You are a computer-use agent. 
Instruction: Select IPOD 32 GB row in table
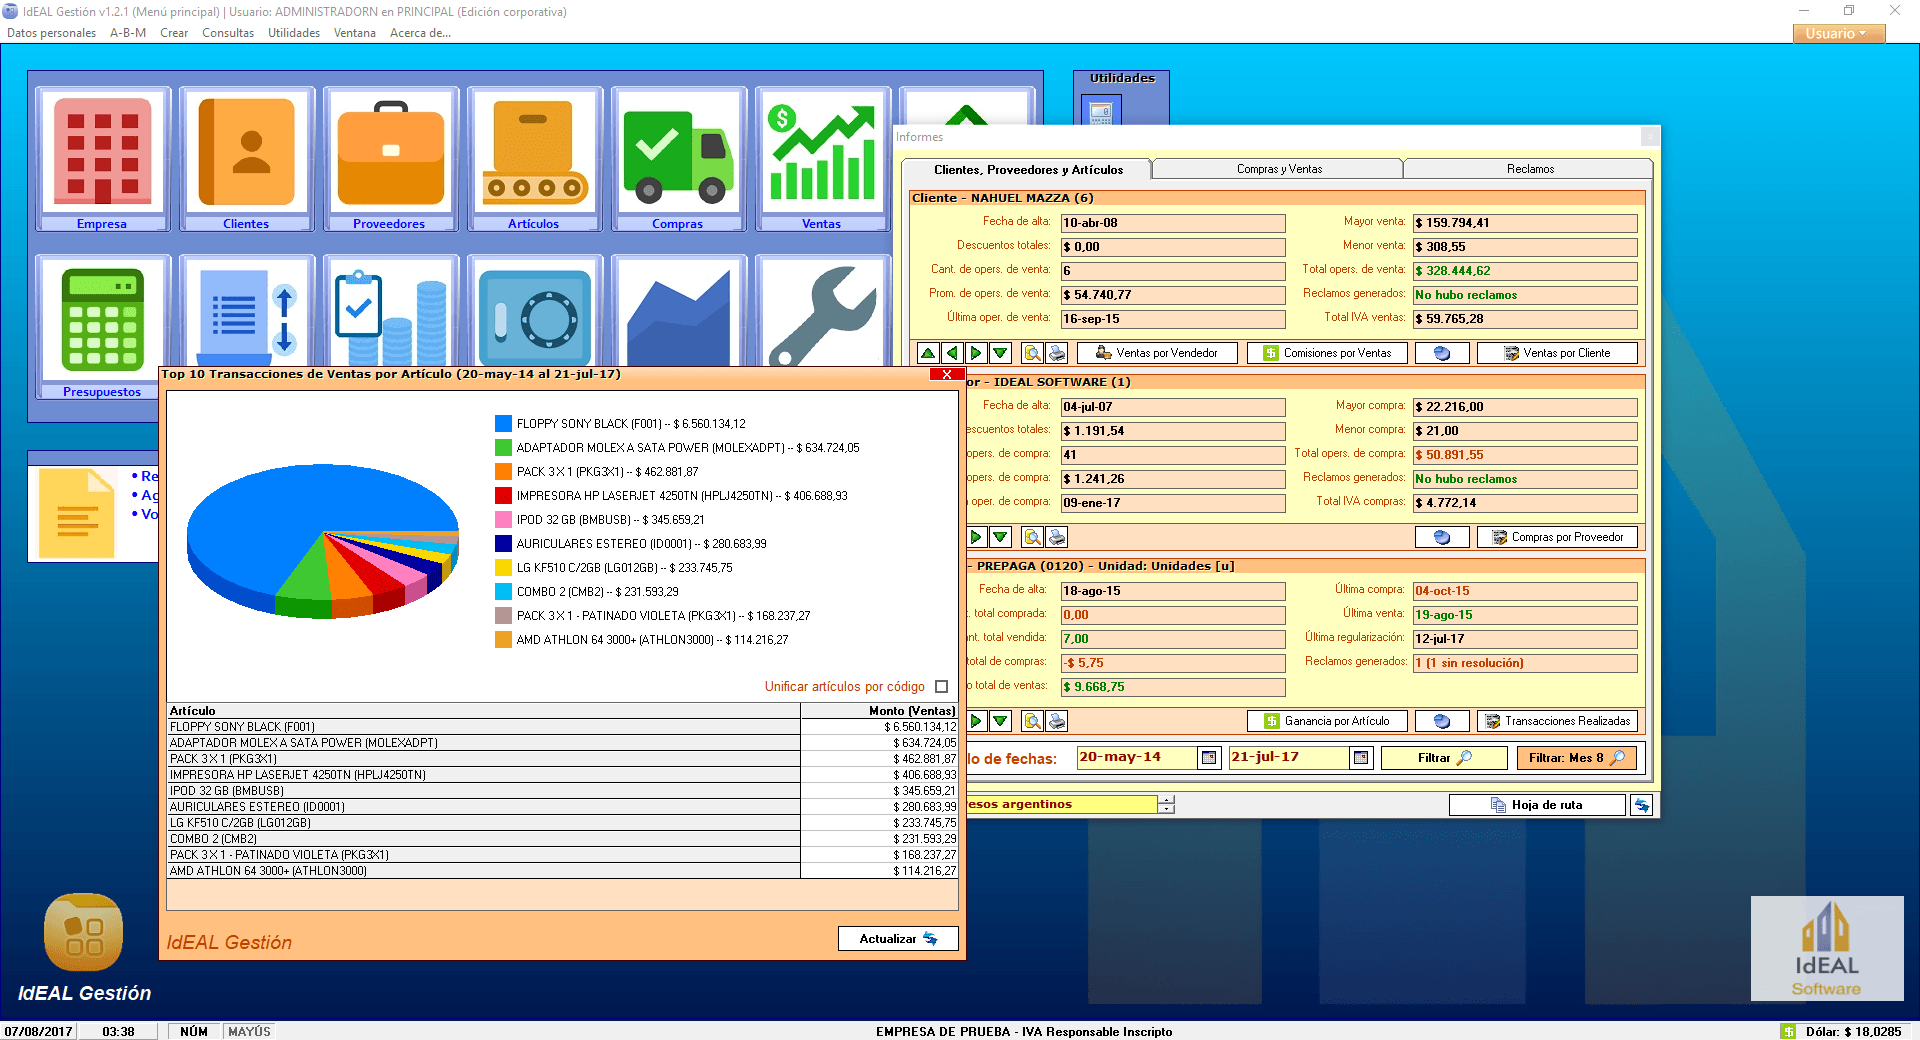[562, 791]
